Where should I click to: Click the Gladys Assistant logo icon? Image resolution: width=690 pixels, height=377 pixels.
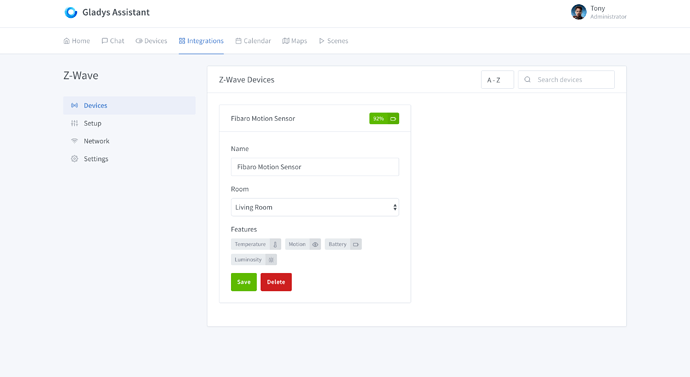click(x=70, y=12)
